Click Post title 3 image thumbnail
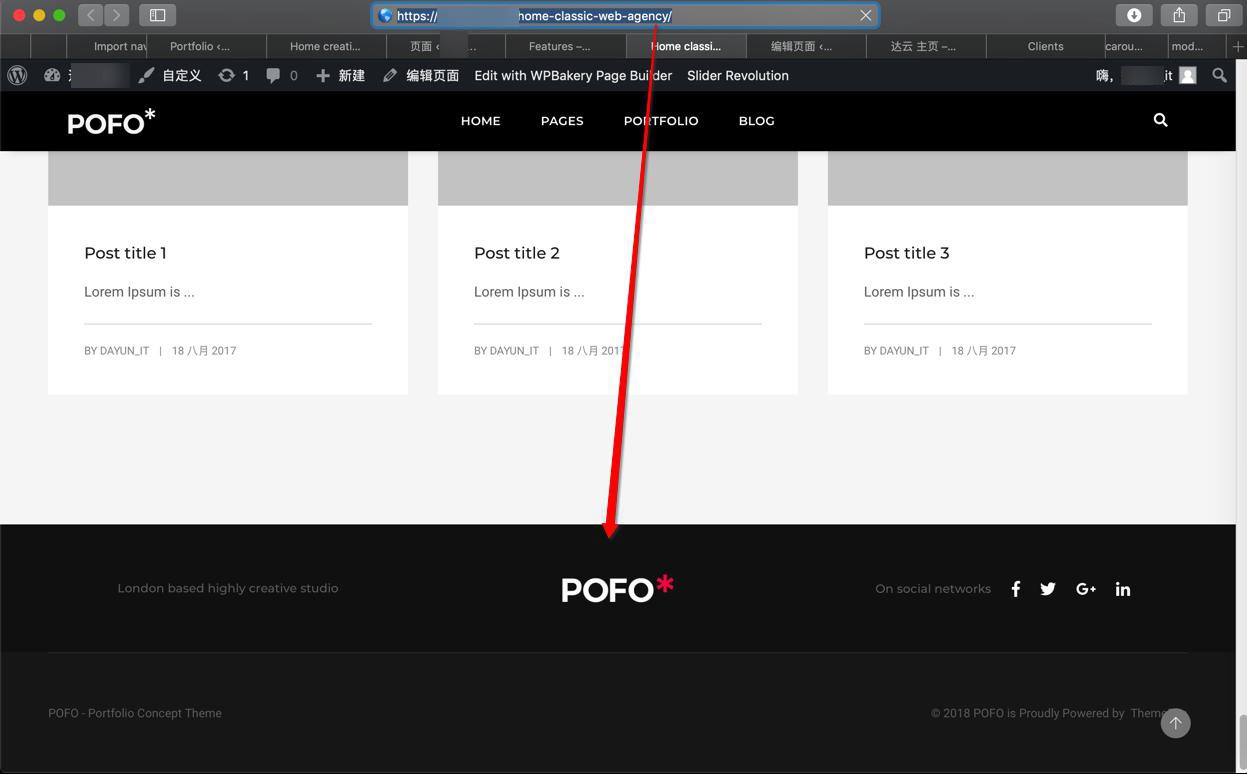 [x=1008, y=178]
